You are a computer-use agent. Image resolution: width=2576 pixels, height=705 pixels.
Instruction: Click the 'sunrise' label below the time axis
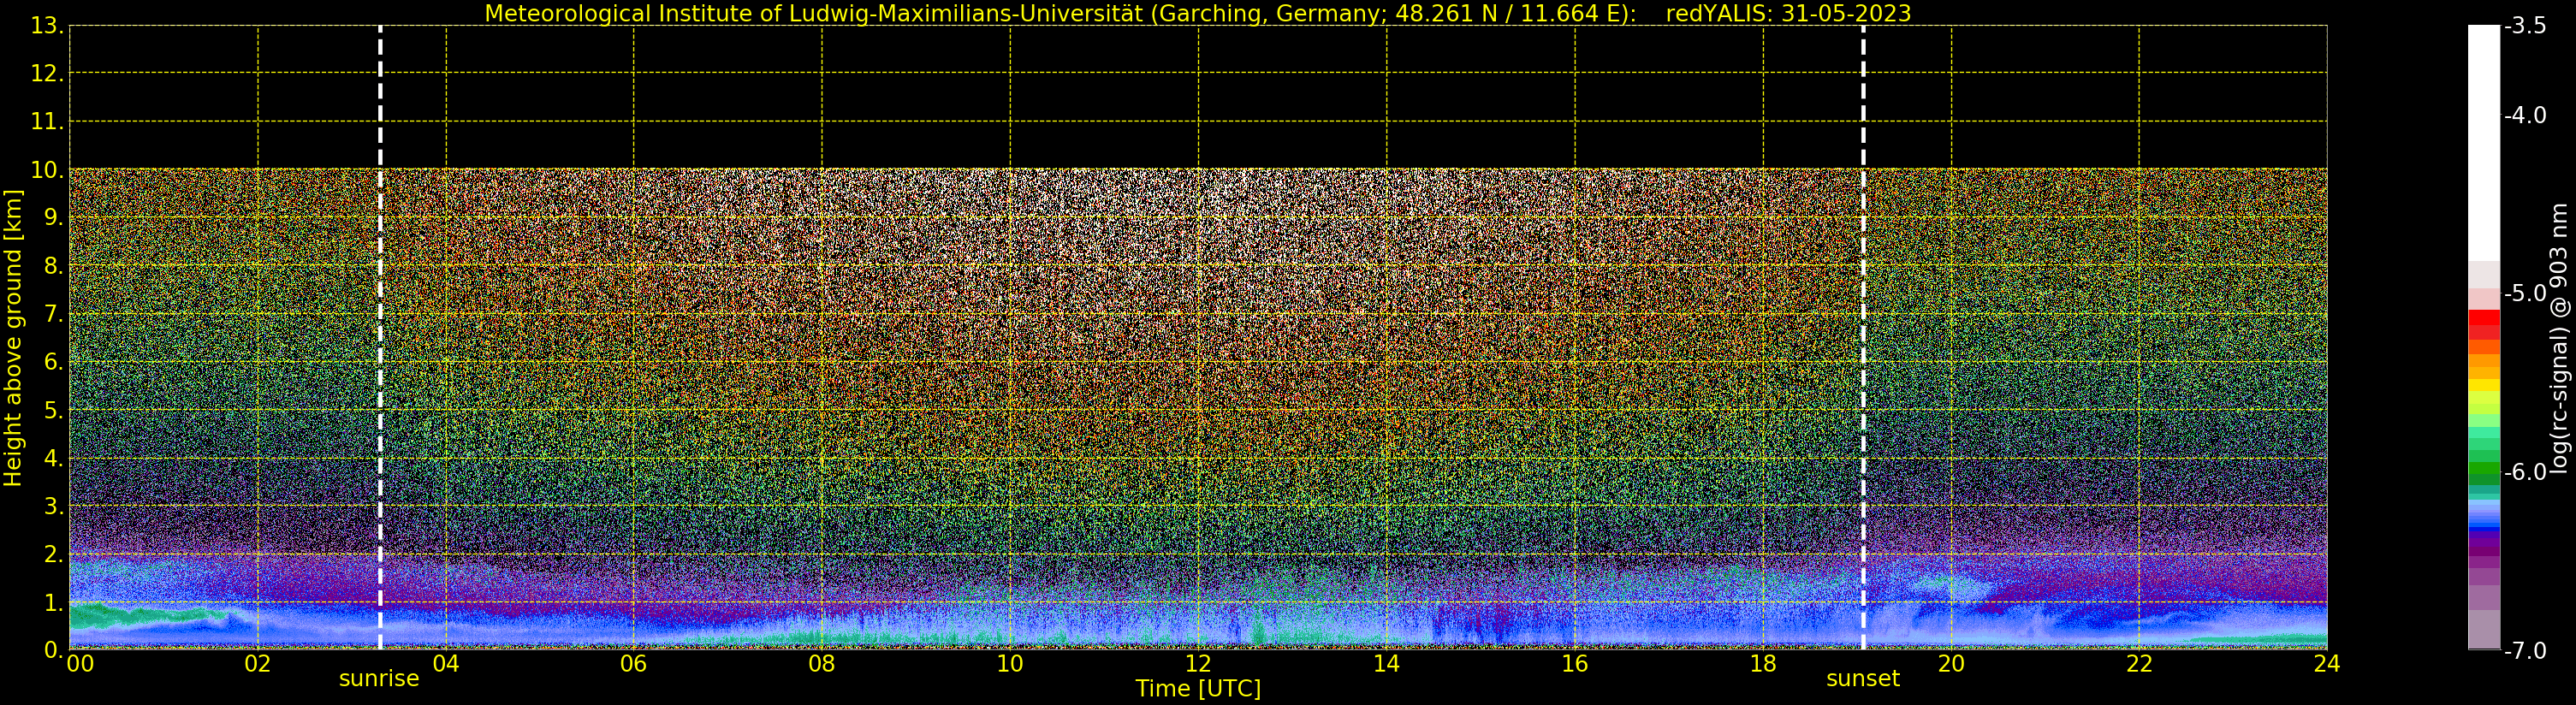(379, 678)
